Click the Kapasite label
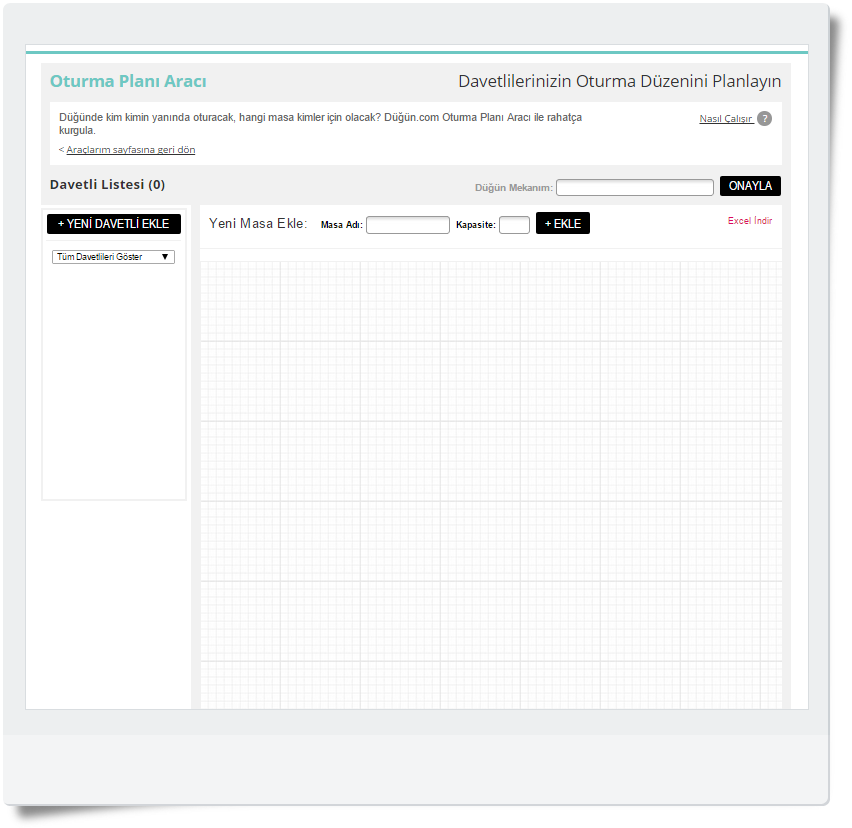Image resolution: width=852 pixels, height=828 pixels. pos(475,225)
